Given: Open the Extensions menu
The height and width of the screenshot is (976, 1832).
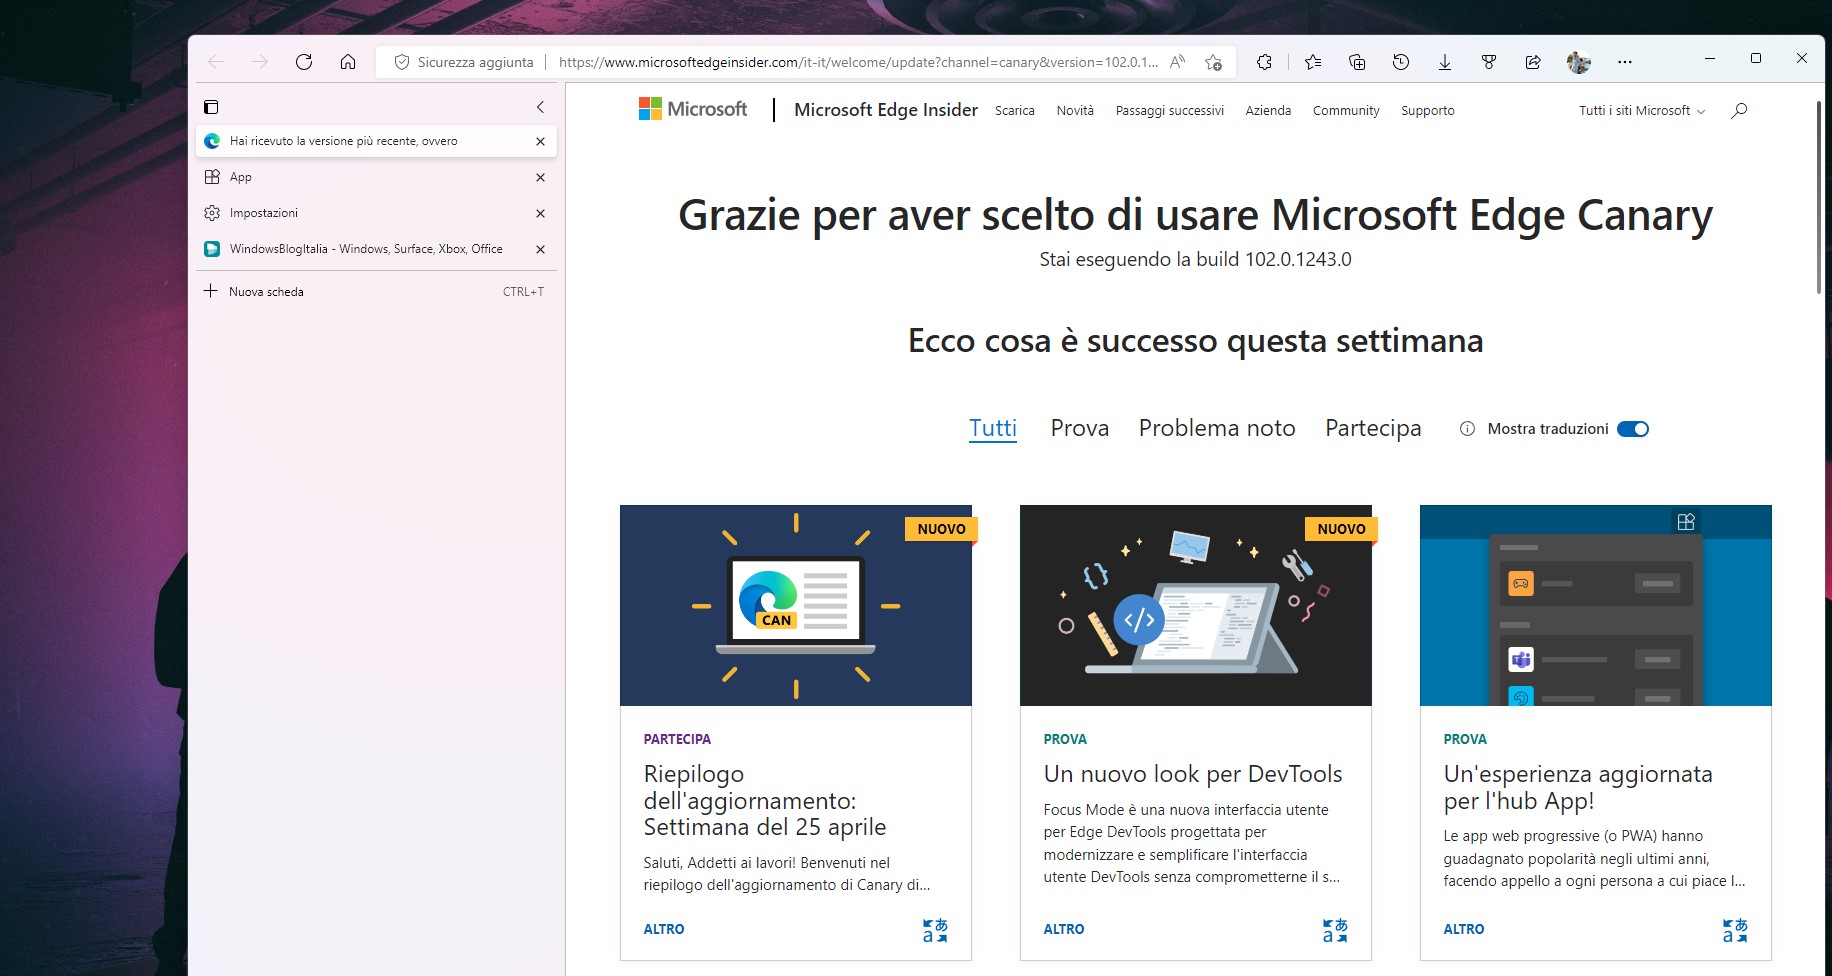Looking at the screenshot, I should coord(1264,62).
